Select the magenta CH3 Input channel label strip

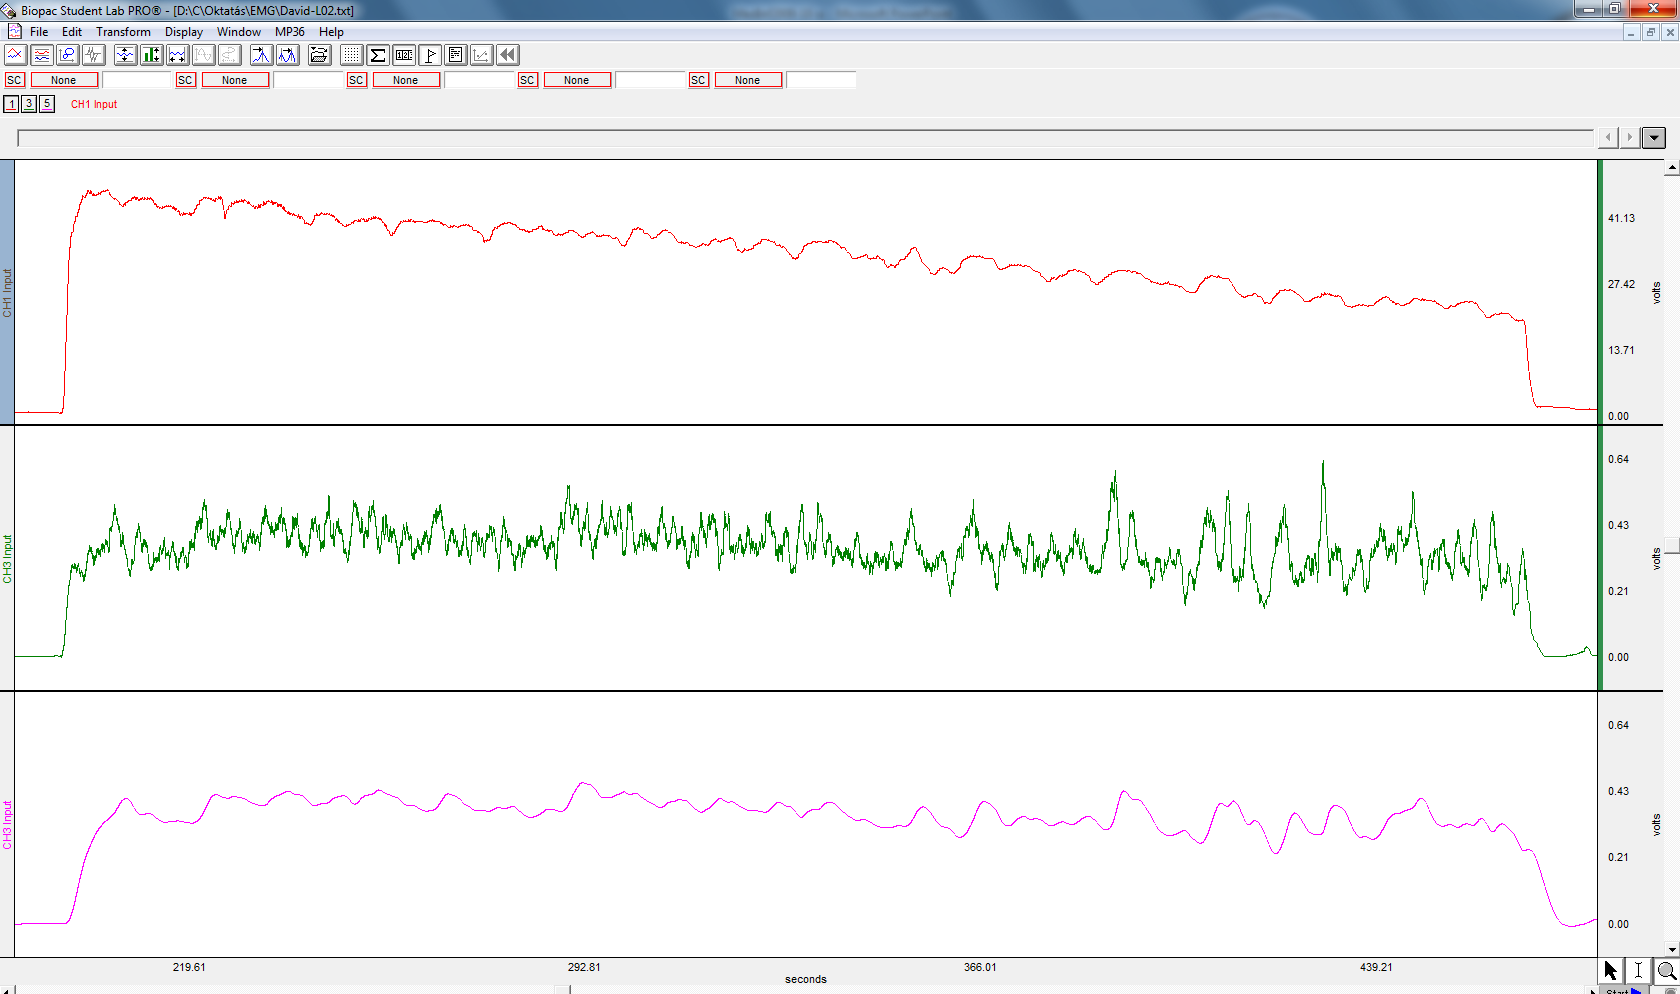pyautogui.click(x=7, y=824)
